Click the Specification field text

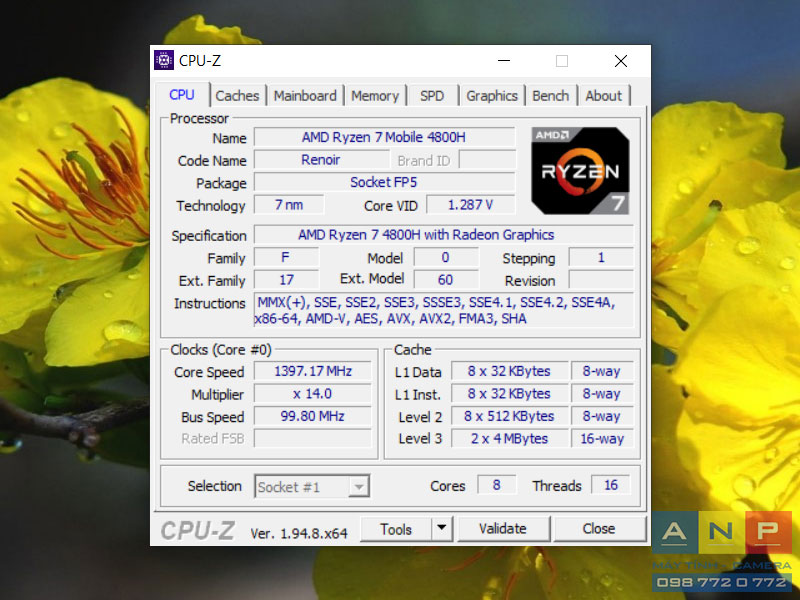pos(443,235)
